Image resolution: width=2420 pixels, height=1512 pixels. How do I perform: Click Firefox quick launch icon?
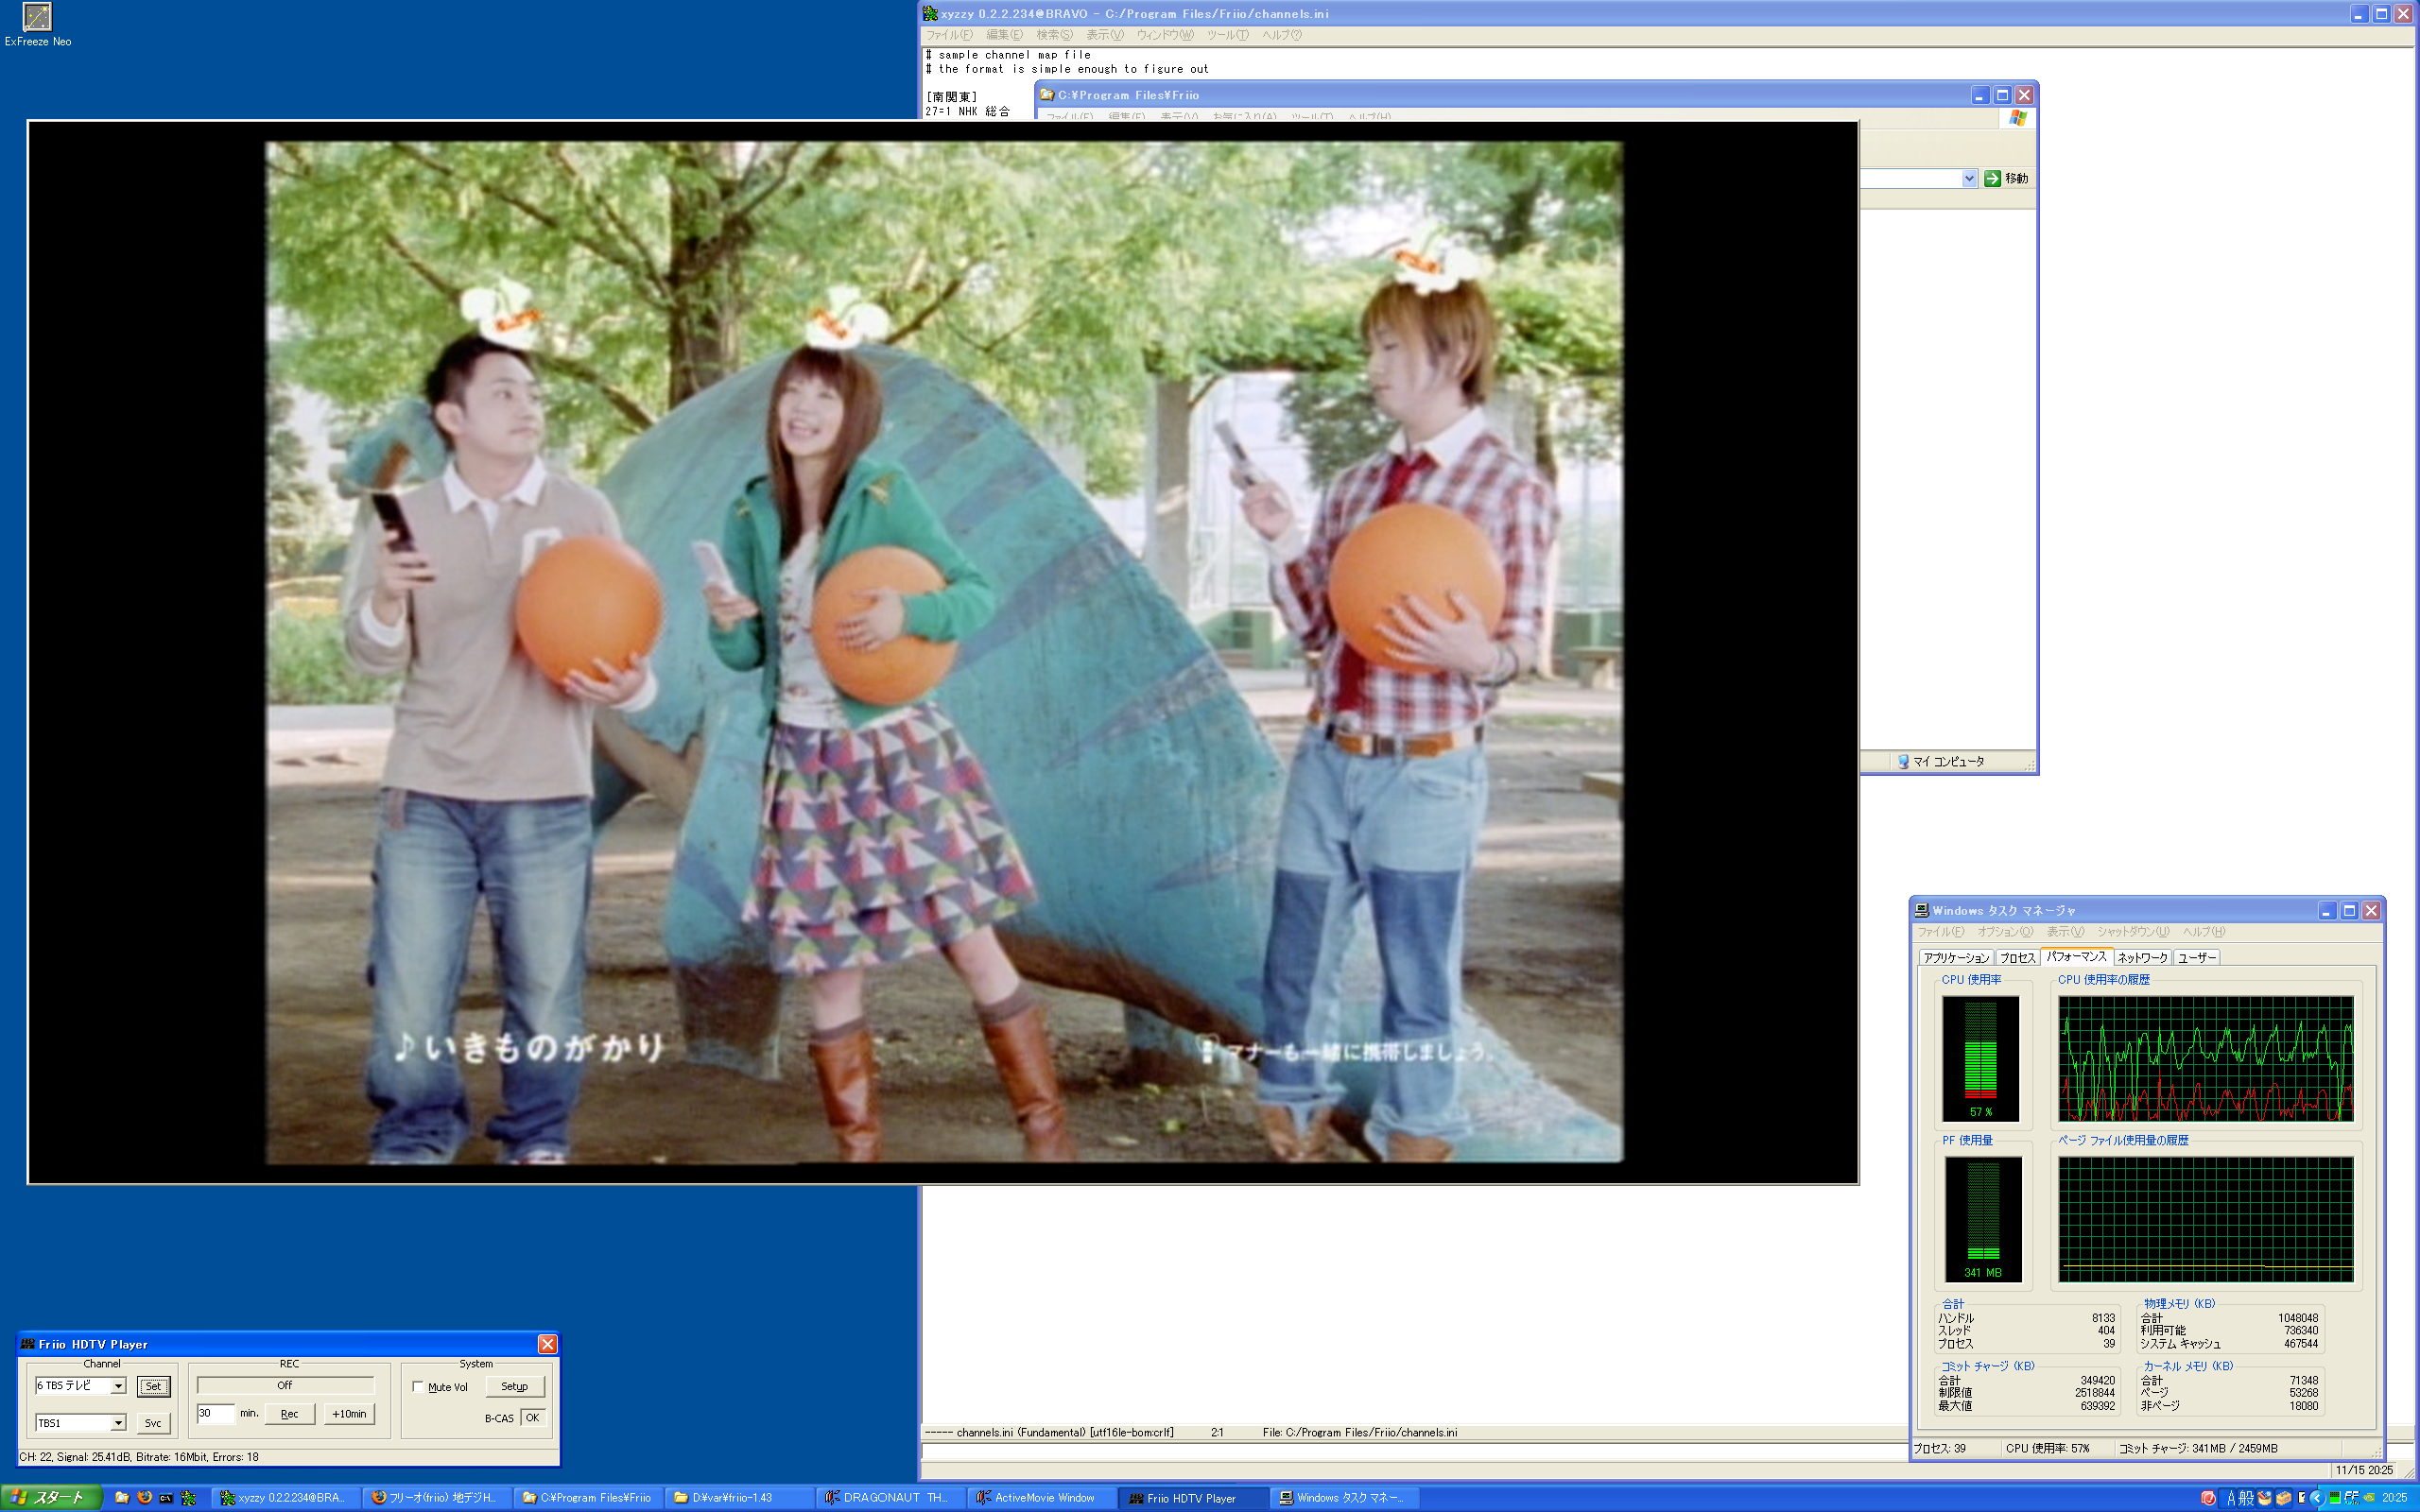coord(144,1497)
